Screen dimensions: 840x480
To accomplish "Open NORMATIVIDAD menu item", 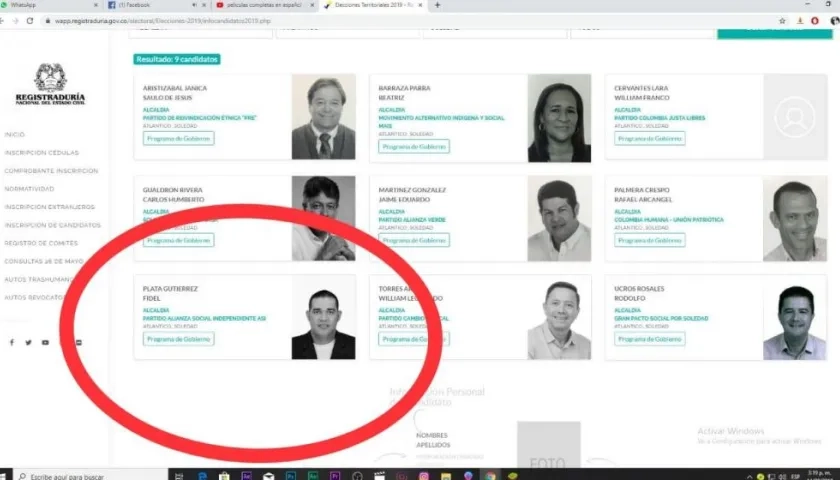I will click(x=29, y=189).
